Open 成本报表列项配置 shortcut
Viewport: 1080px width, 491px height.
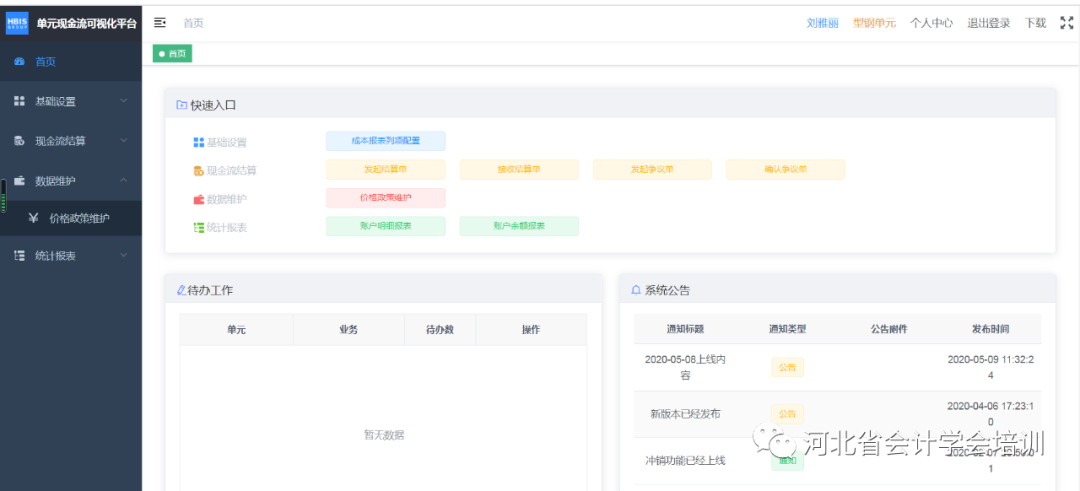pyautogui.click(x=386, y=140)
